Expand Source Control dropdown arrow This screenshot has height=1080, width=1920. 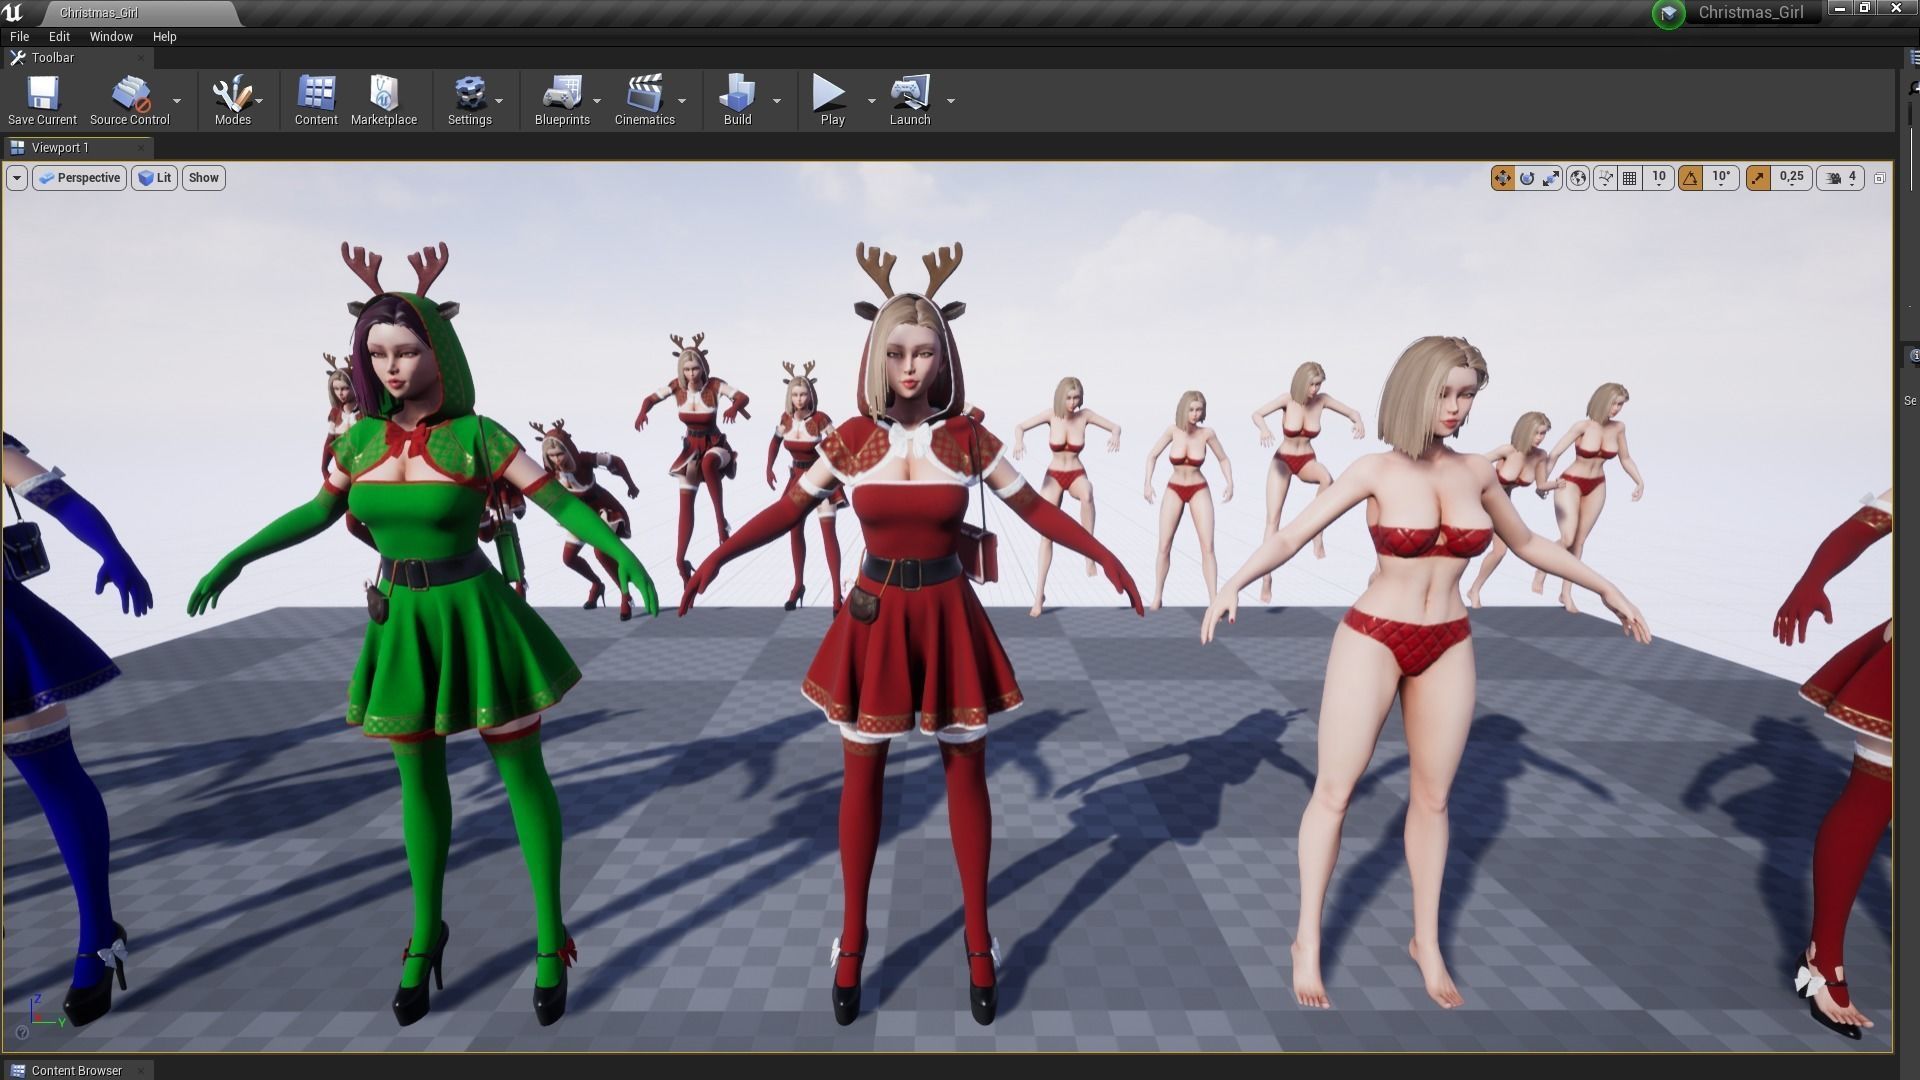click(177, 101)
